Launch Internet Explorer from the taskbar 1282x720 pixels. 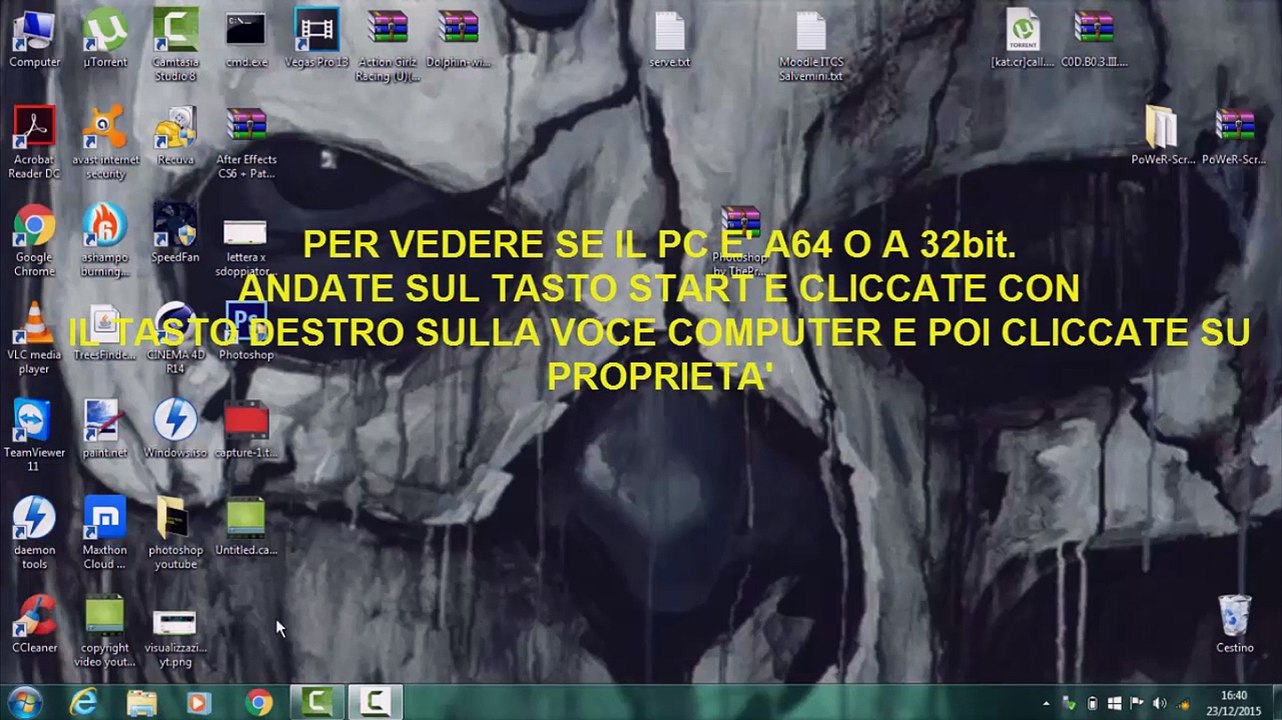tap(84, 702)
